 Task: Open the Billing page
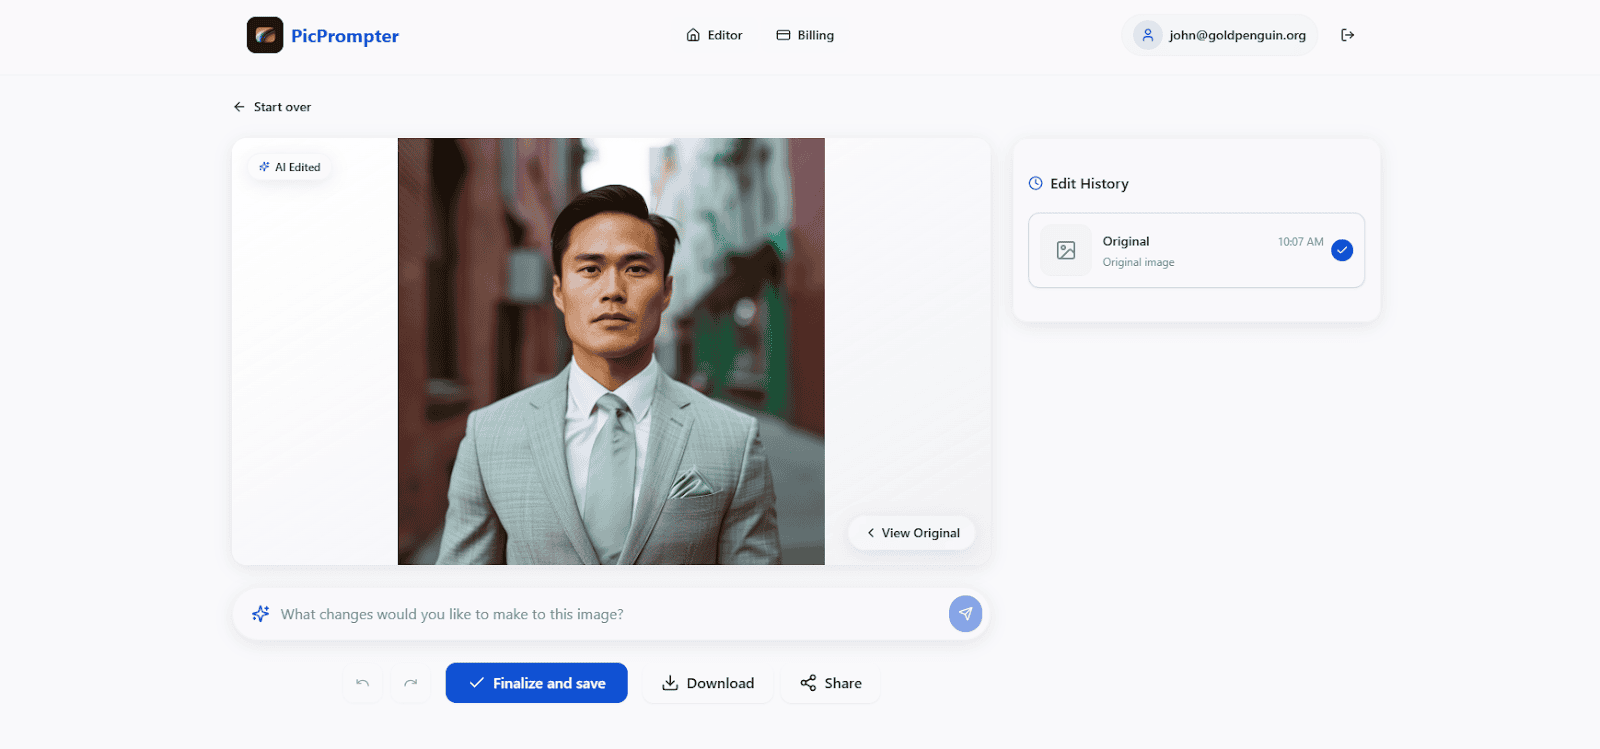(805, 35)
